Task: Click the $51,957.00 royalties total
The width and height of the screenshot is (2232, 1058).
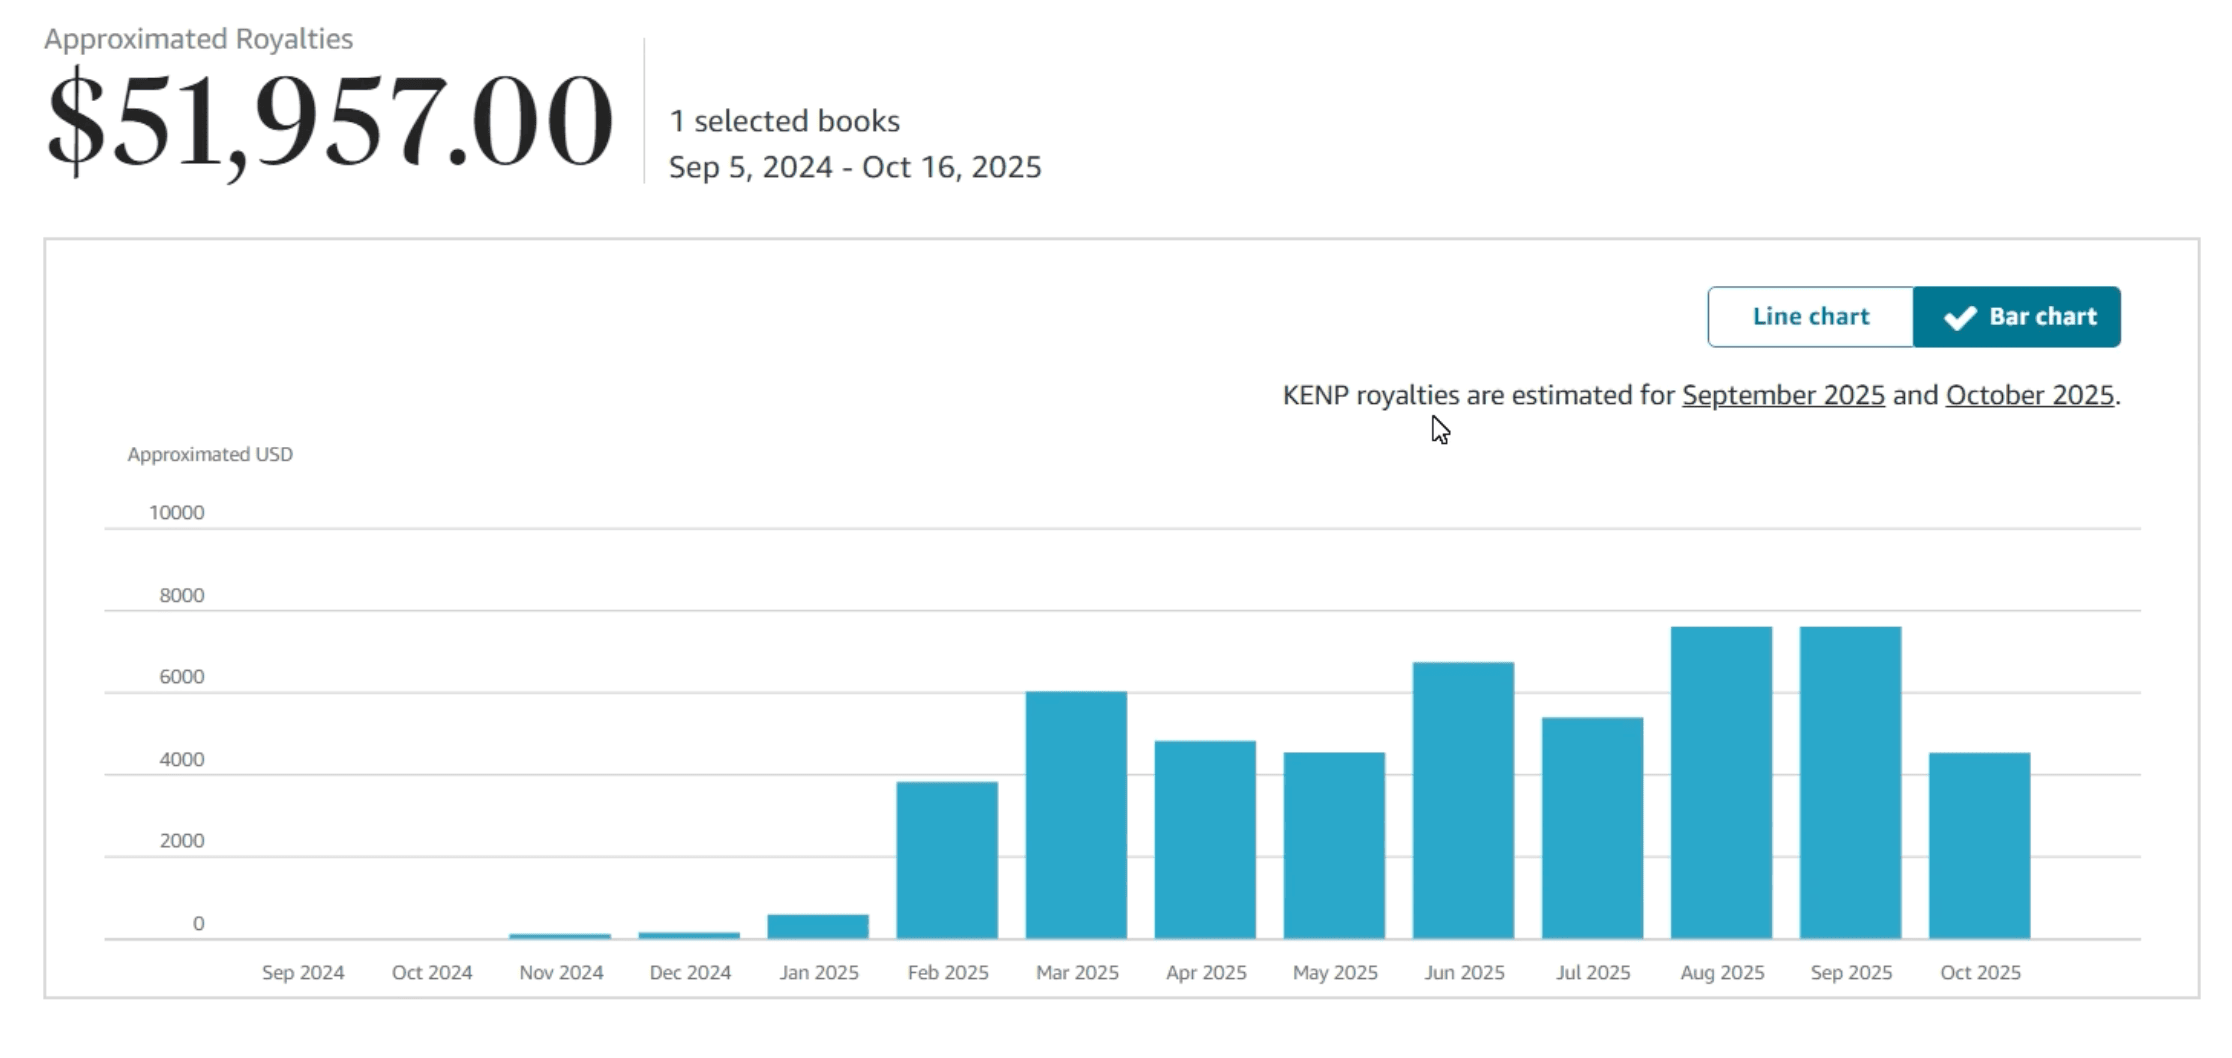Action: pos(330,120)
